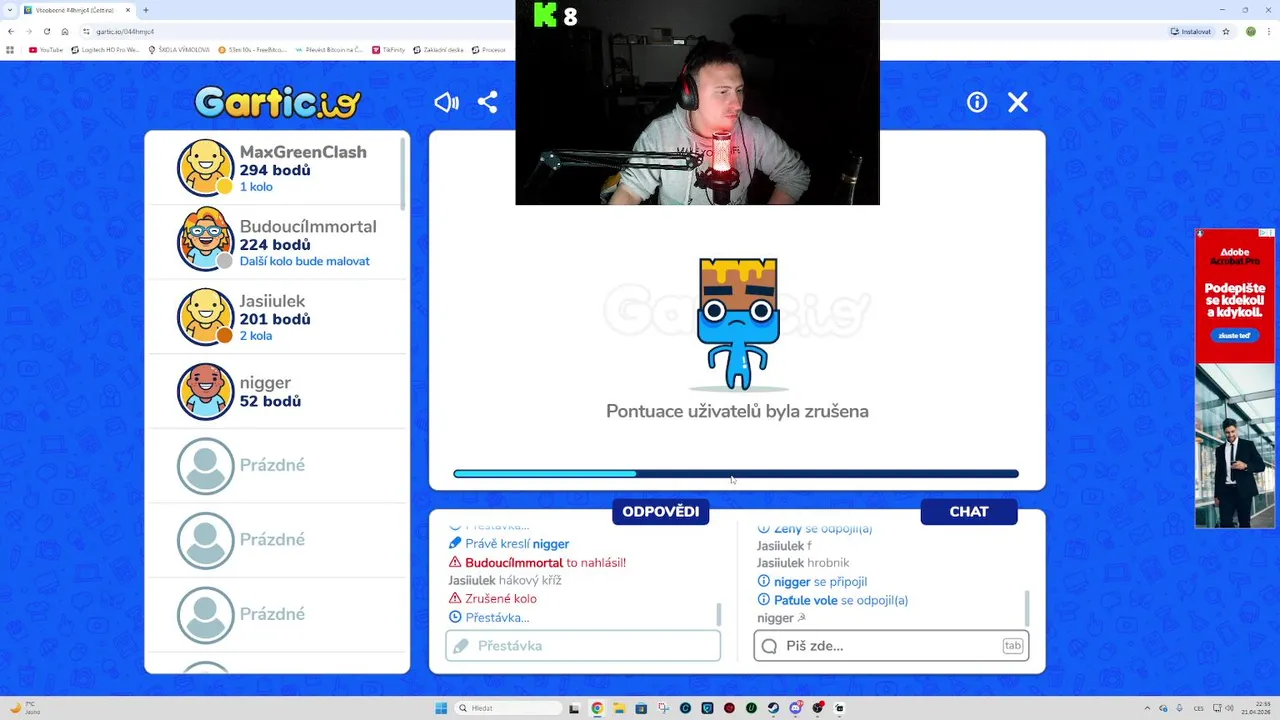1280x720 pixels.
Task: Click the answers panel scrollbar
Action: [x=718, y=614]
